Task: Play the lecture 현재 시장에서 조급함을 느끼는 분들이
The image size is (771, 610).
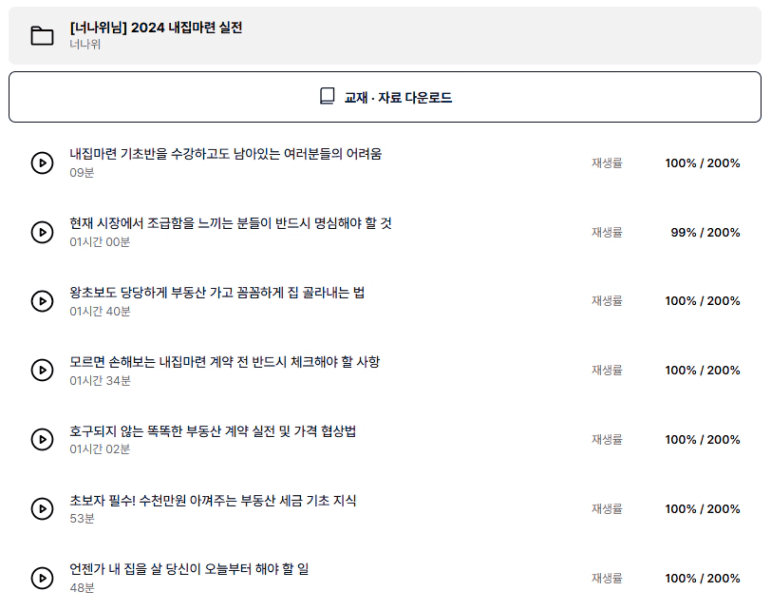Action: pyautogui.click(x=42, y=232)
